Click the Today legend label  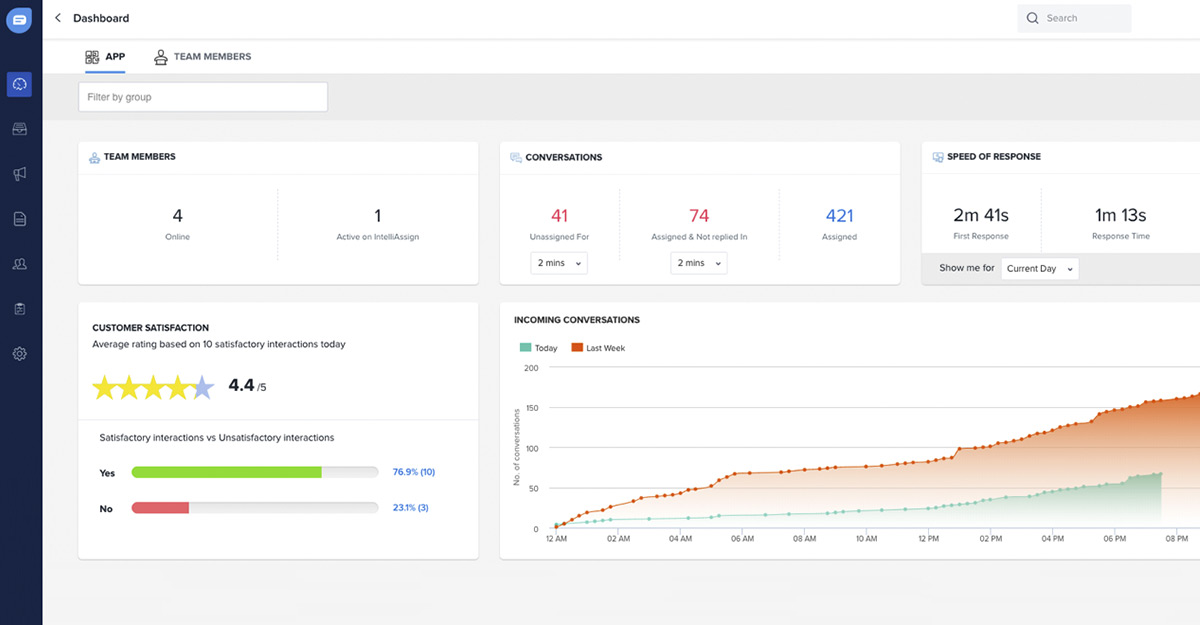pos(546,348)
